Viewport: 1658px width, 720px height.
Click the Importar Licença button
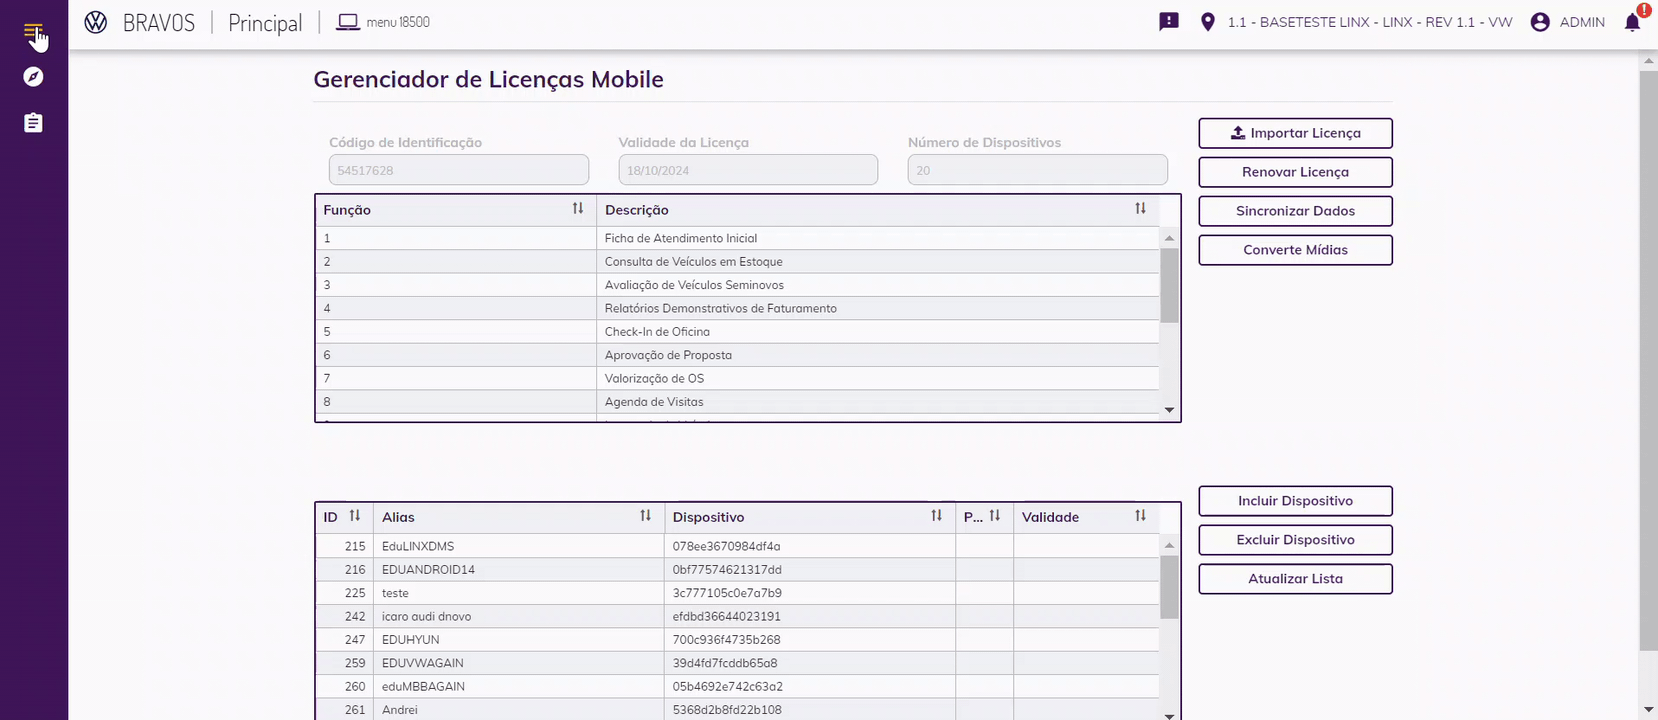coord(1295,133)
